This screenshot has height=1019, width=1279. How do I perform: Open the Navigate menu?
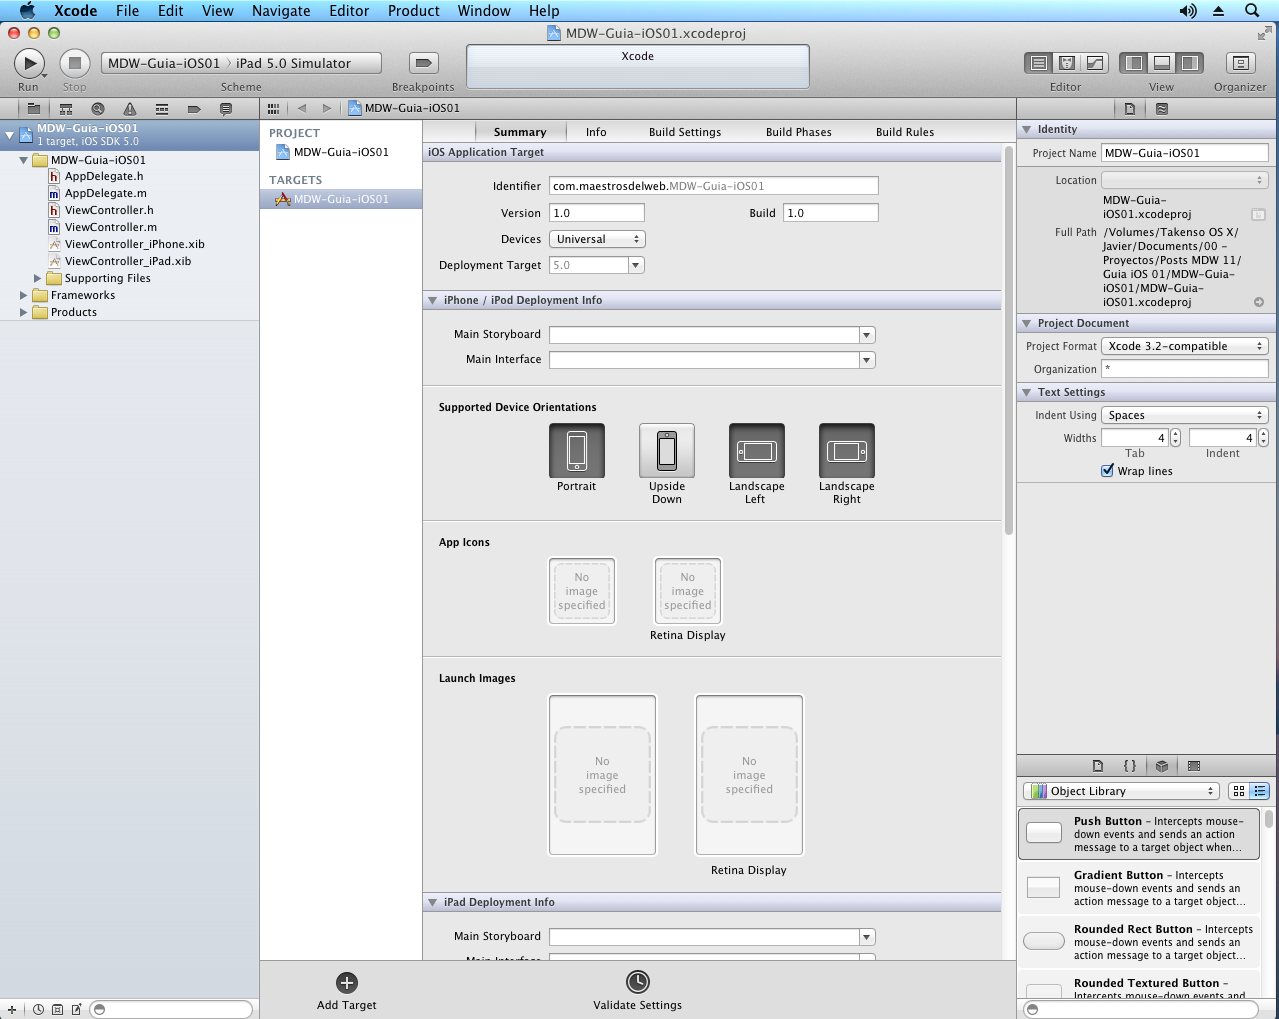coord(281,11)
